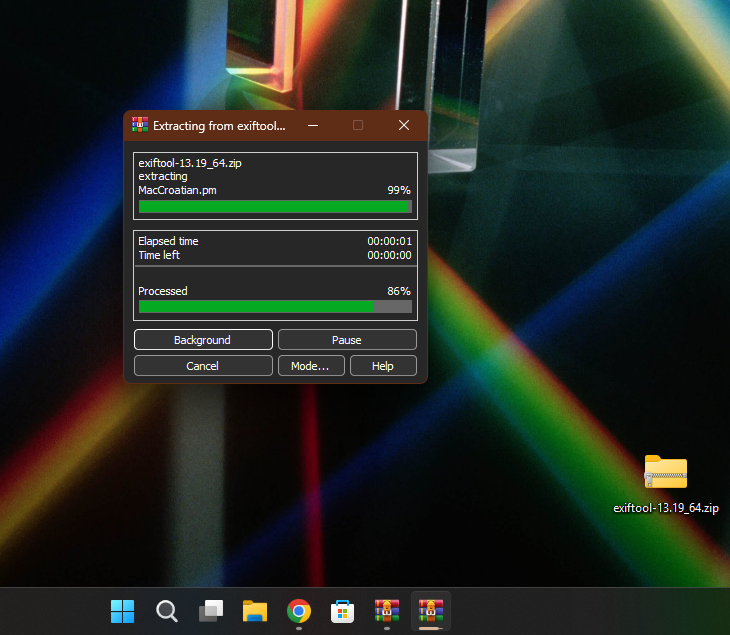The width and height of the screenshot is (730, 635).
Task: Send the extraction to Background
Action: pos(203,340)
